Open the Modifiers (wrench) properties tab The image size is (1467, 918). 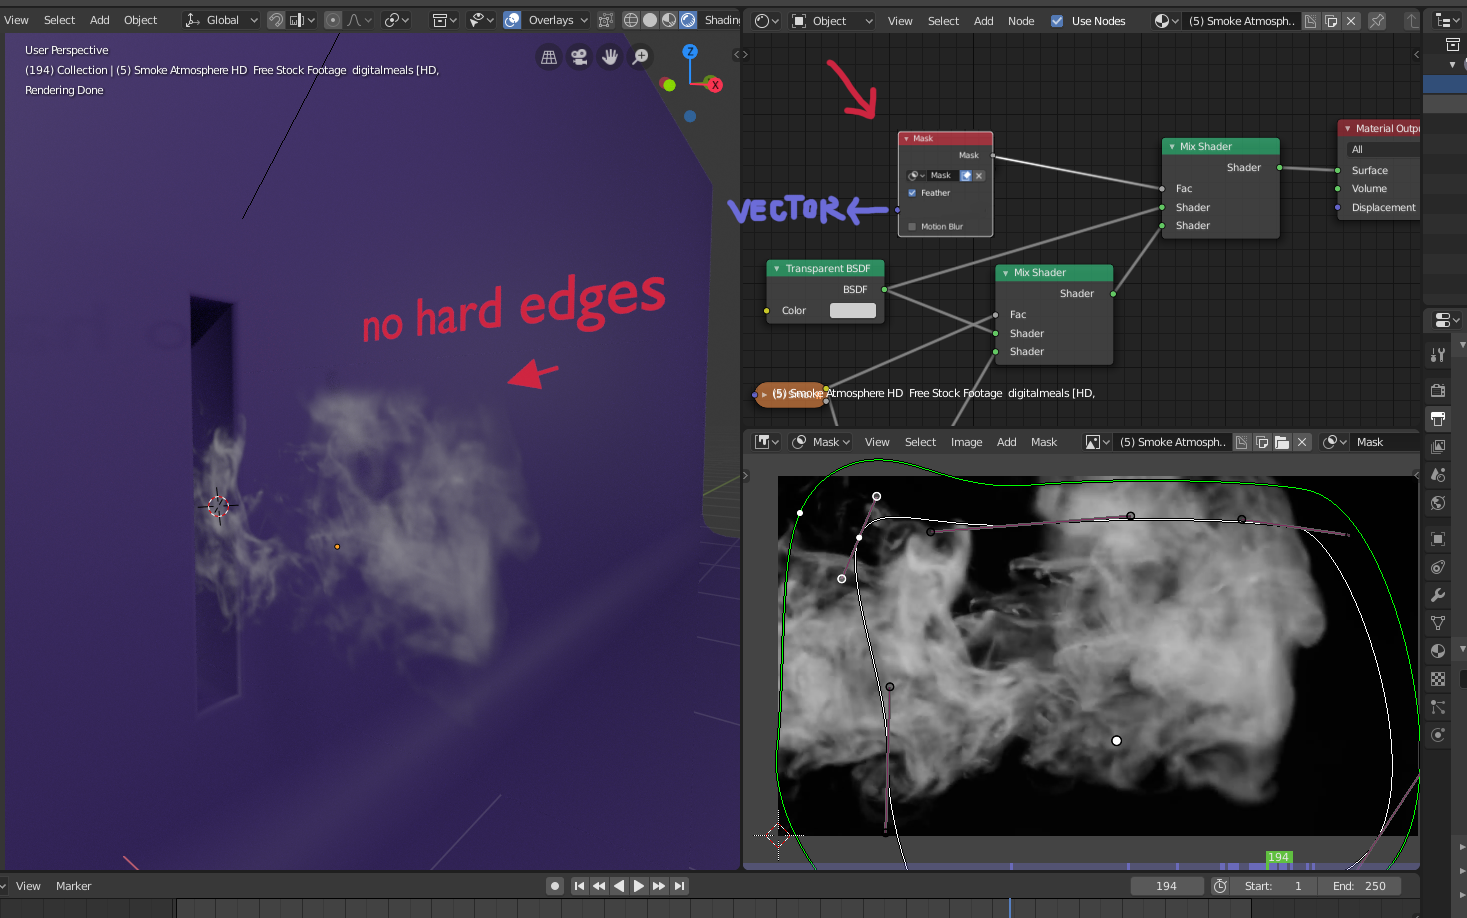tap(1438, 595)
